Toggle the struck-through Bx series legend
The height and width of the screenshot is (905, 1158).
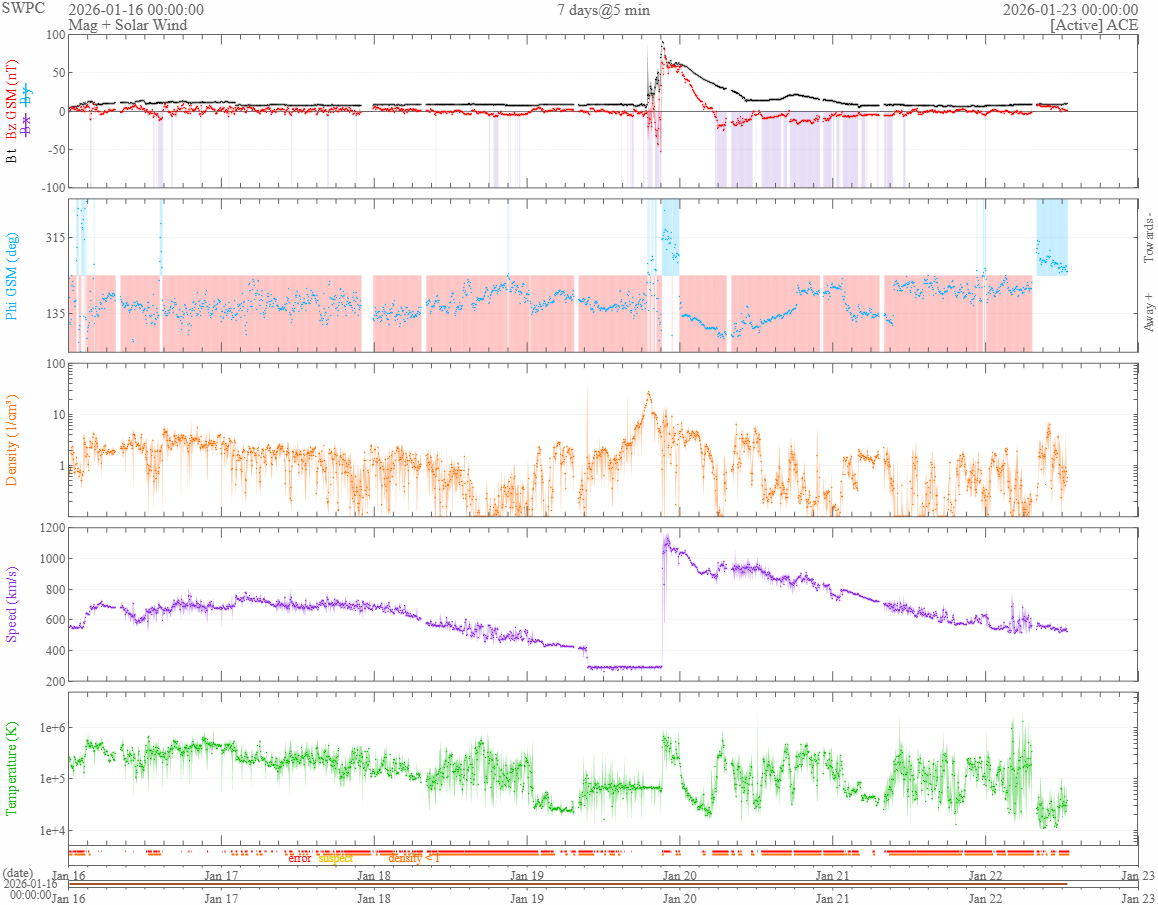tap(27, 124)
